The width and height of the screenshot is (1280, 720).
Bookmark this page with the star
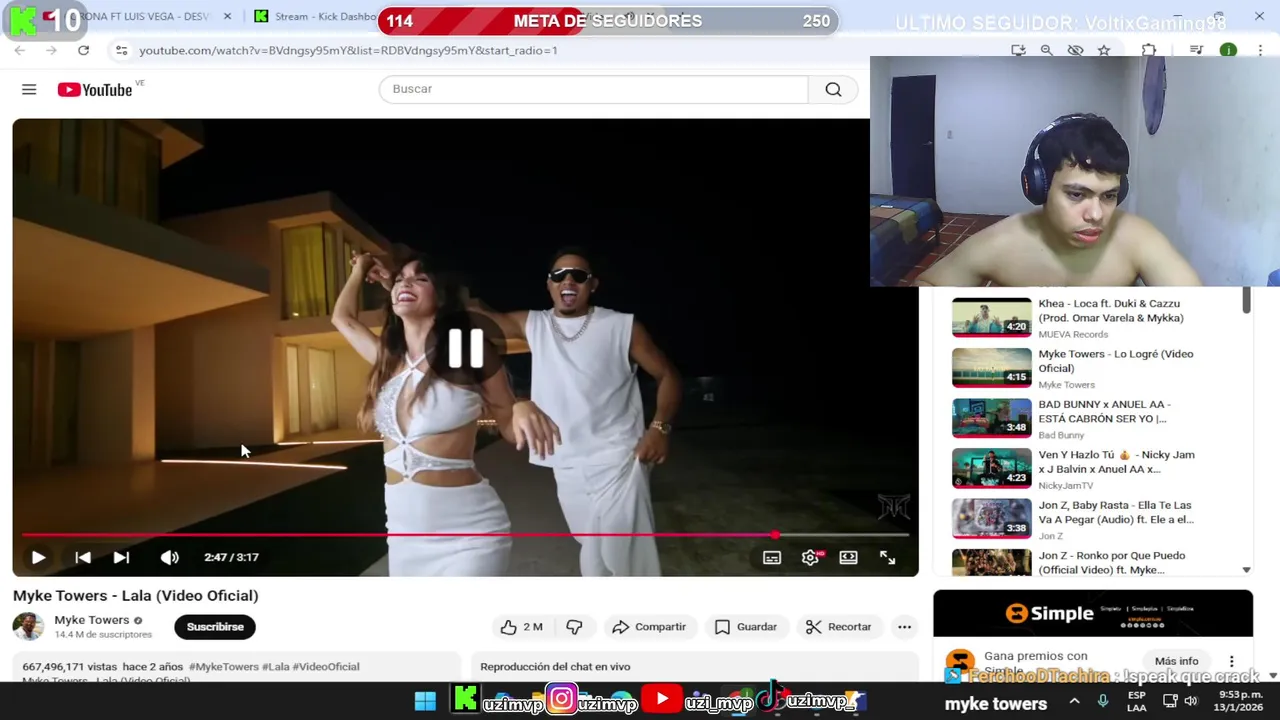pyautogui.click(x=1104, y=50)
